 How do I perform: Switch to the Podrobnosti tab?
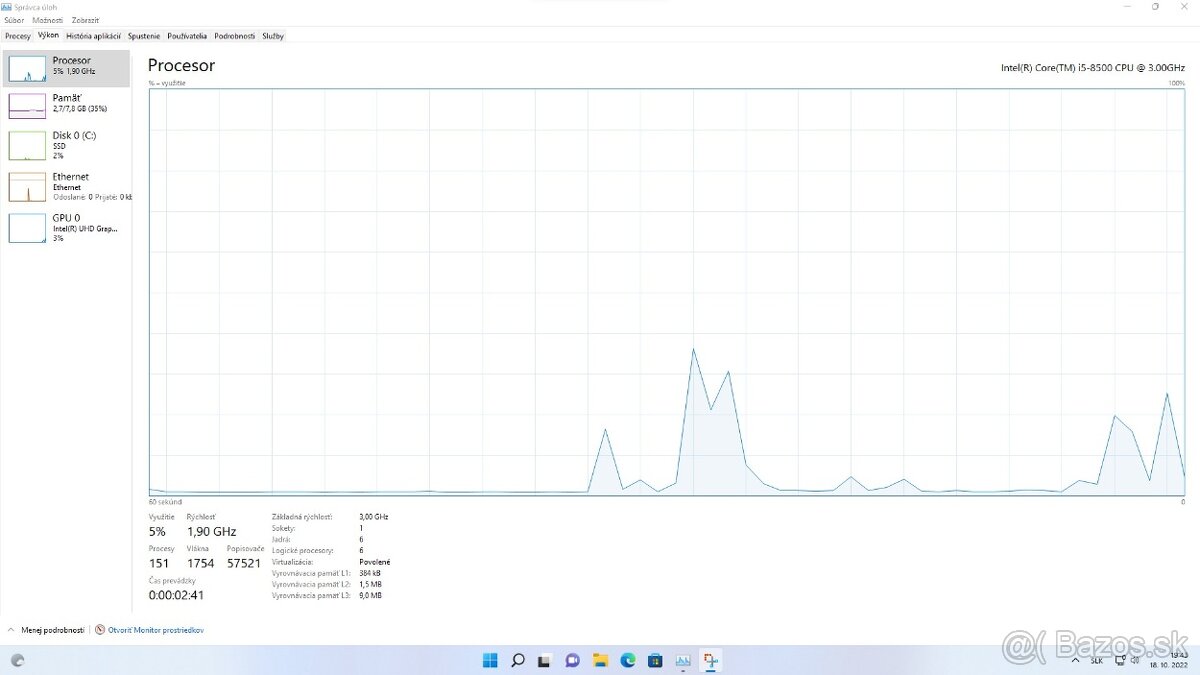pyautogui.click(x=234, y=36)
